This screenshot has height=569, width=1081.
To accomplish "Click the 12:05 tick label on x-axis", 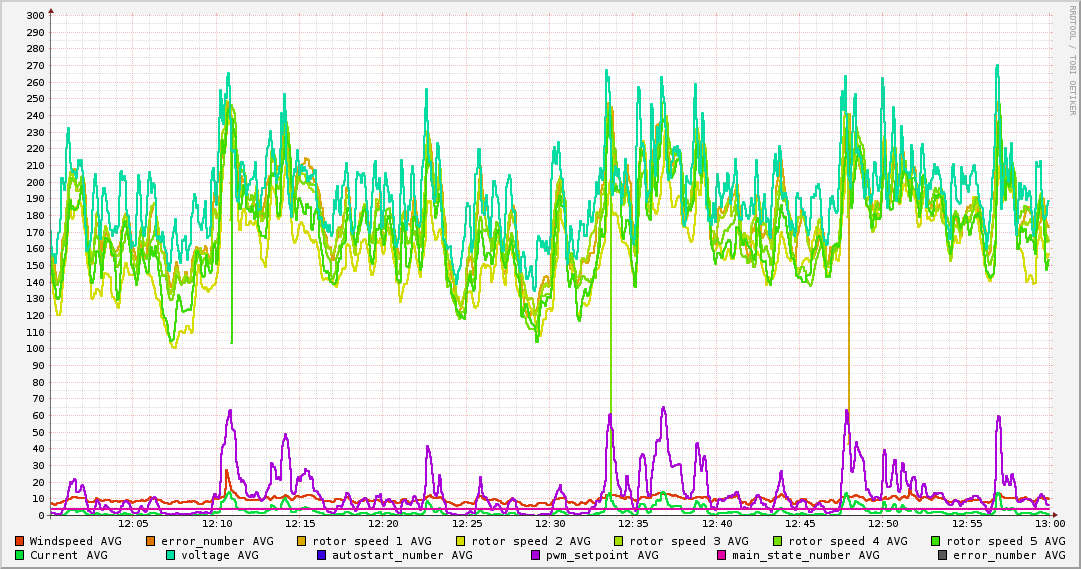I will pos(133,523).
